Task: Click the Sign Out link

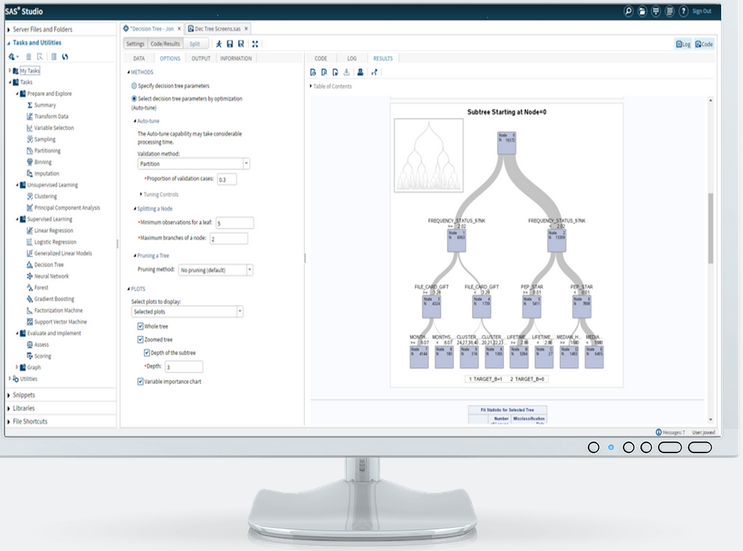Action: tap(702, 11)
